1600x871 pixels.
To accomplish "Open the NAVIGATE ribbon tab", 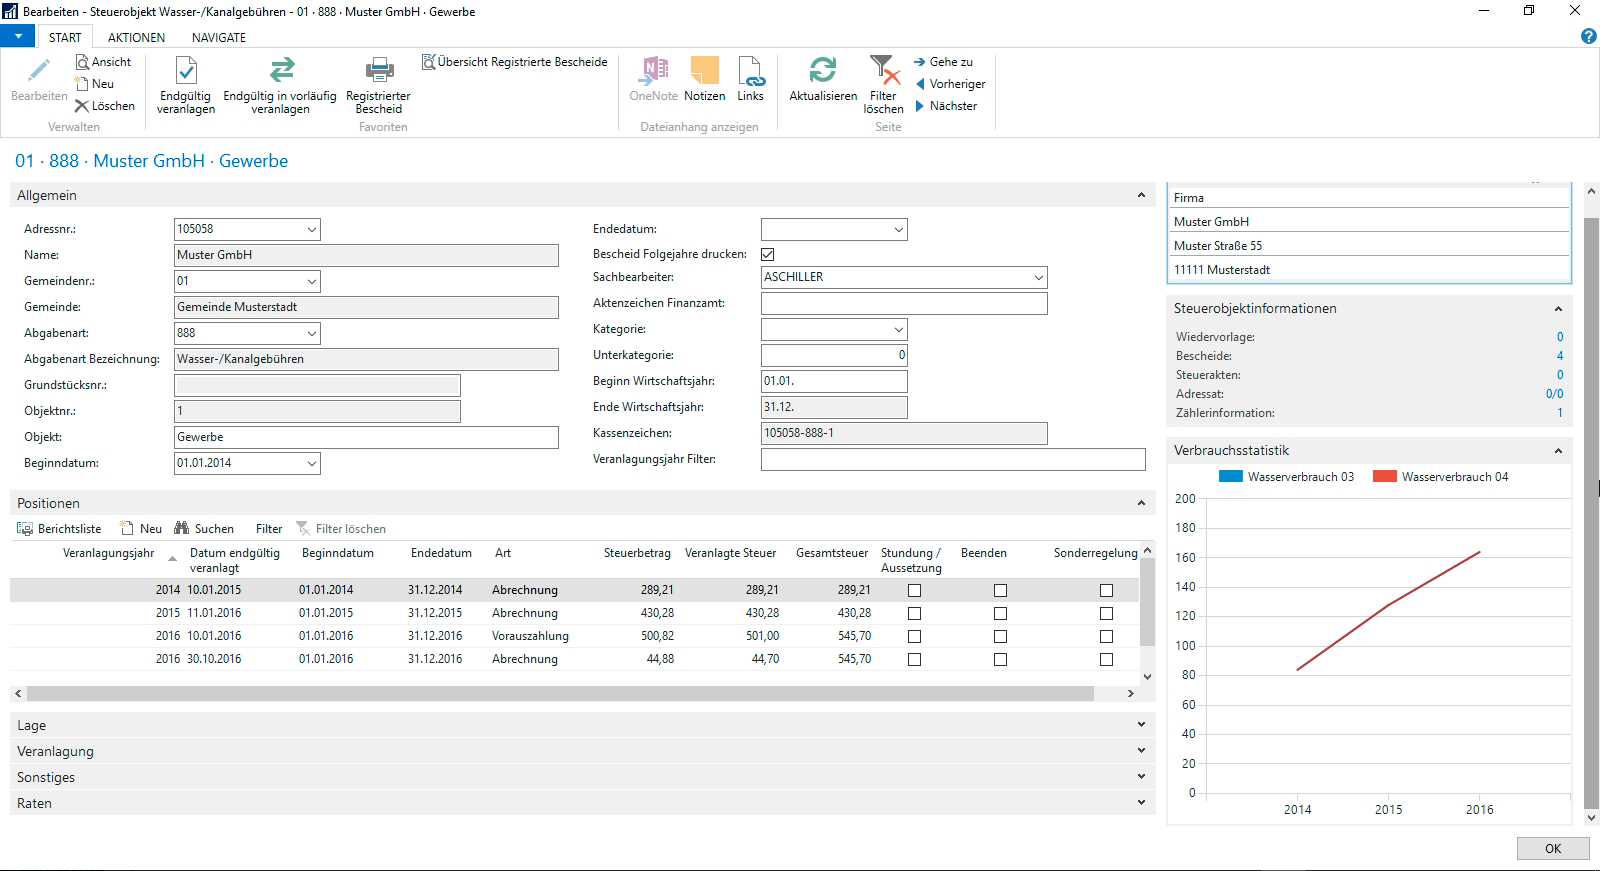I will point(218,37).
